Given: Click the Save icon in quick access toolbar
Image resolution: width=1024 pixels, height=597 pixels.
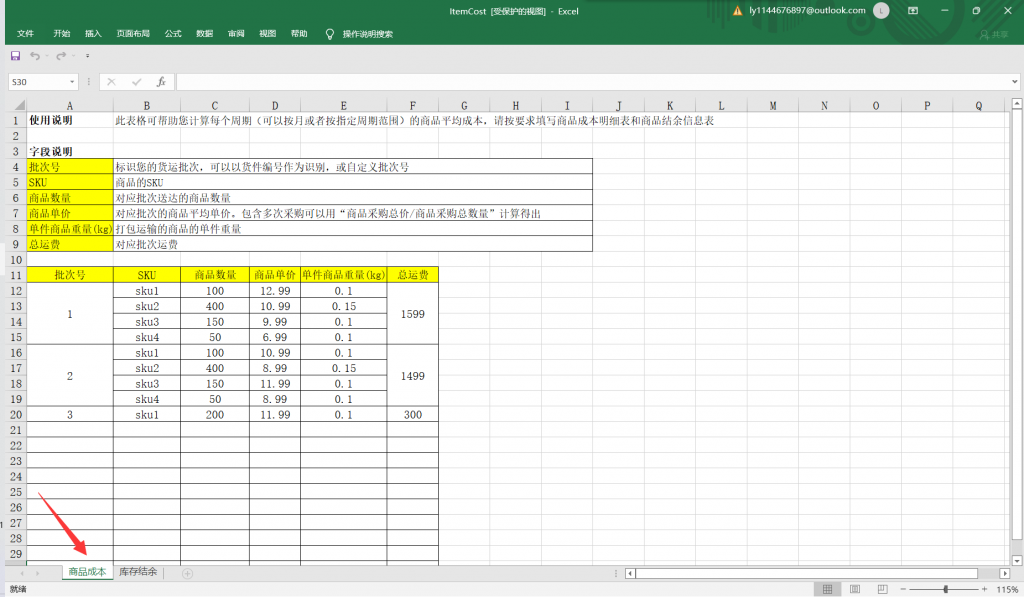Looking at the screenshot, I should [x=16, y=56].
